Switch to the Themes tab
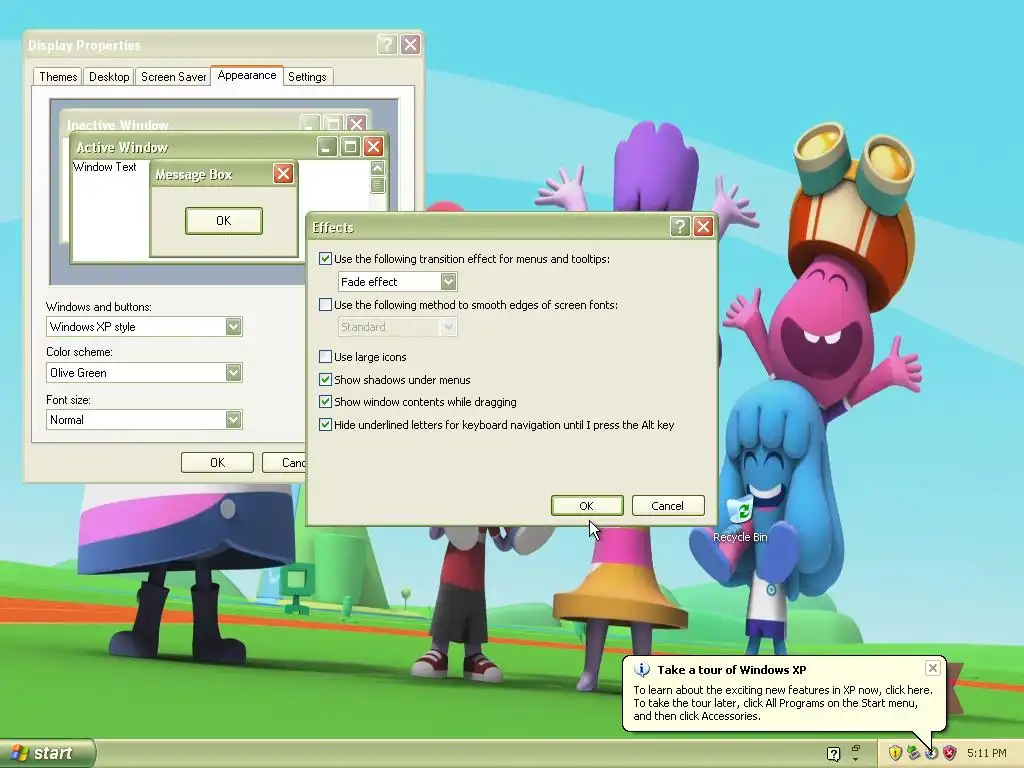This screenshot has height=768, width=1024. click(x=58, y=76)
